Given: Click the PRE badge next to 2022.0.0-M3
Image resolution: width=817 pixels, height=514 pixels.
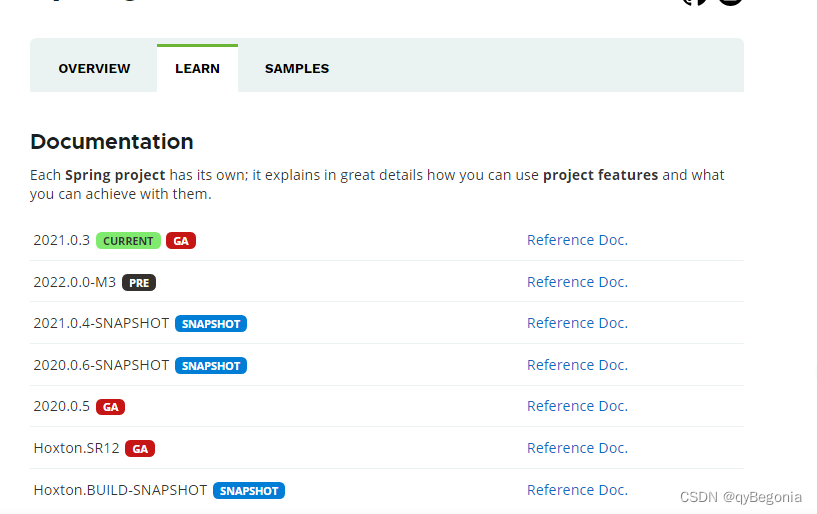Looking at the screenshot, I should point(139,283).
